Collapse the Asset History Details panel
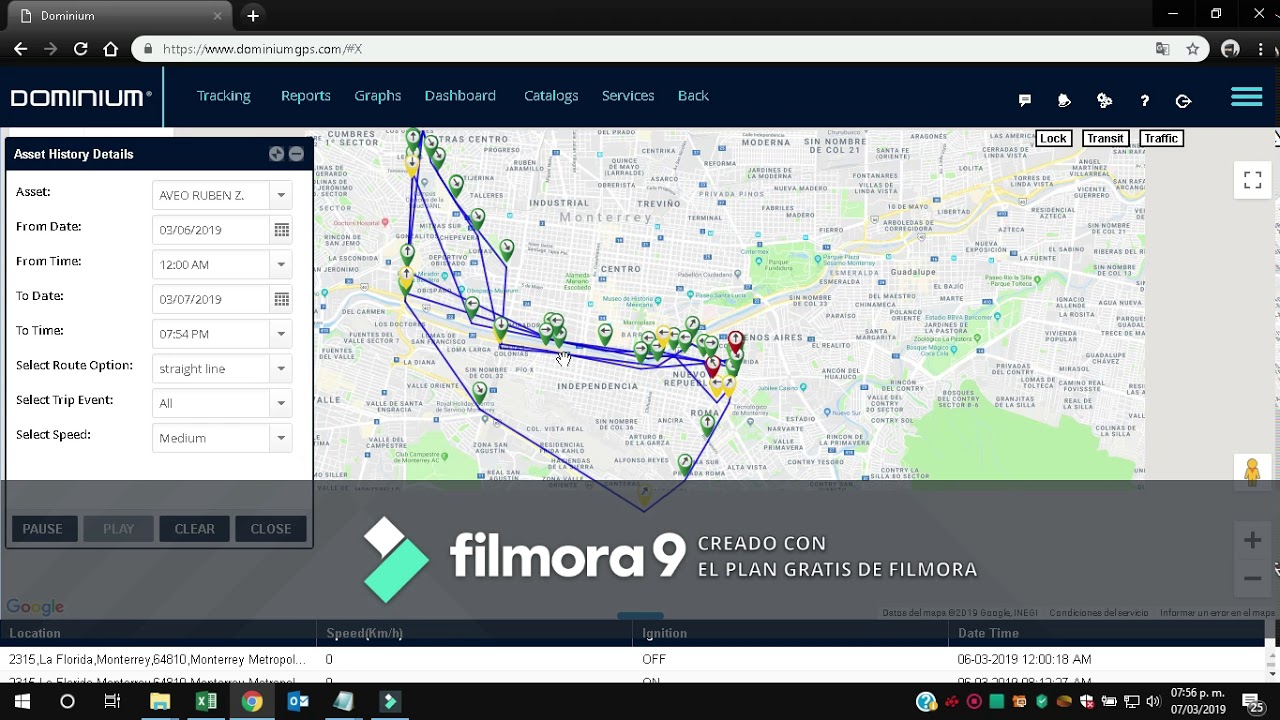 (296, 154)
